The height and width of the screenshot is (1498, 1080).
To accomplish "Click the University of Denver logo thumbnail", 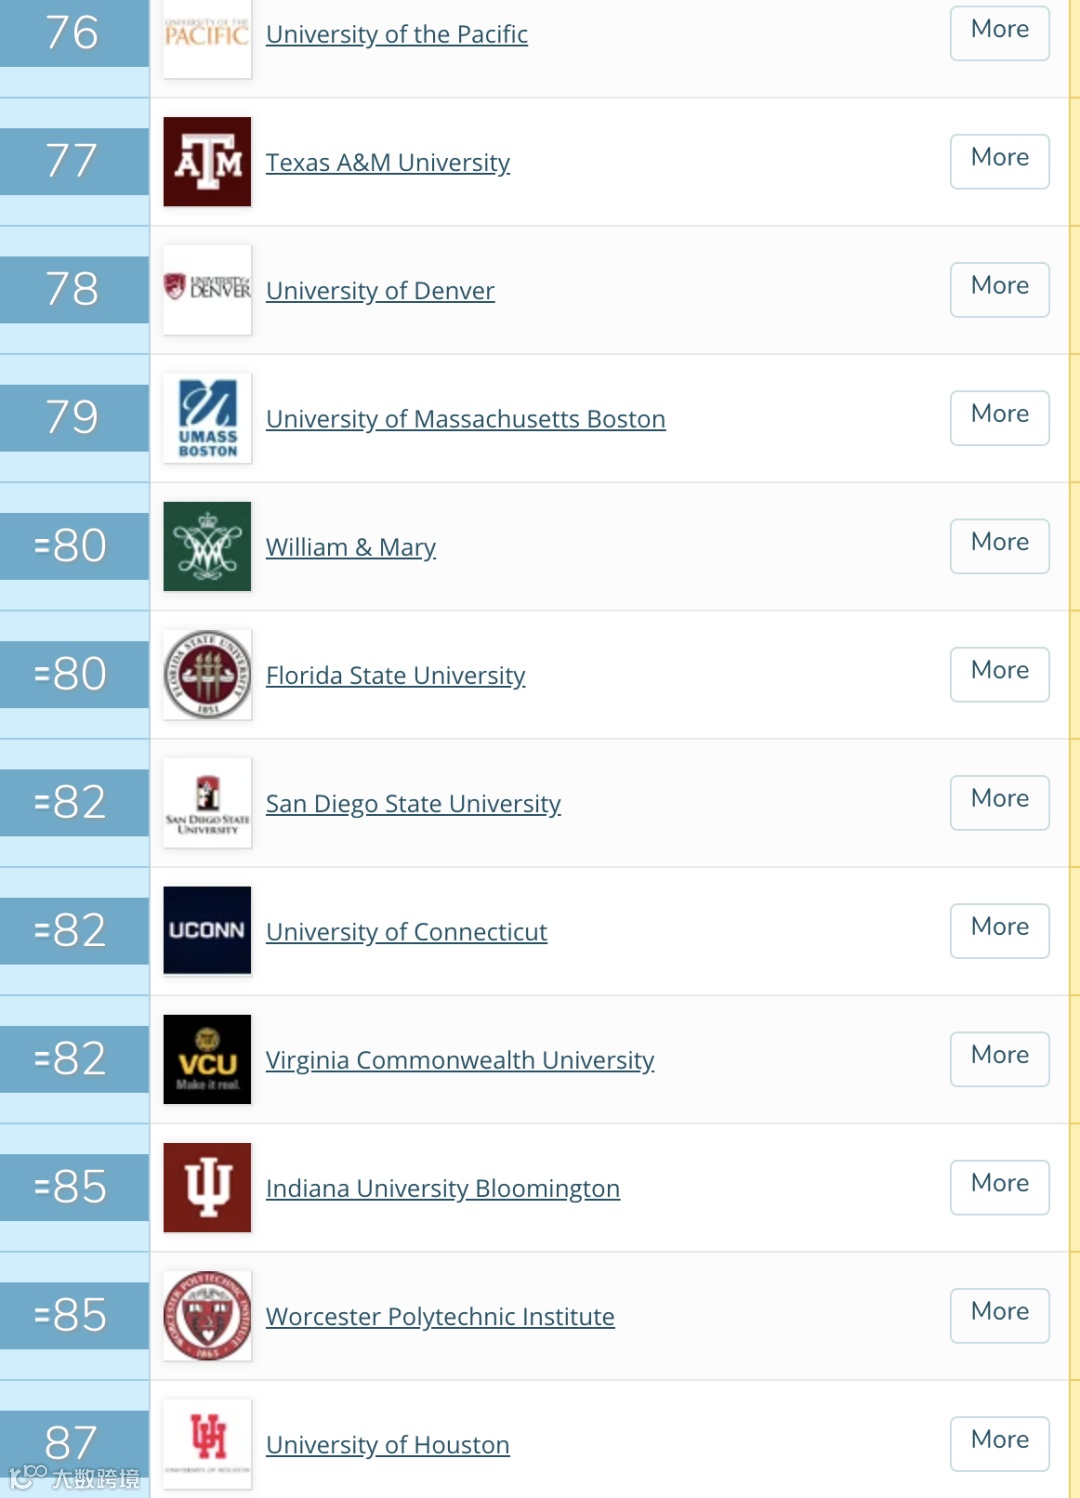I will (207, 290).
